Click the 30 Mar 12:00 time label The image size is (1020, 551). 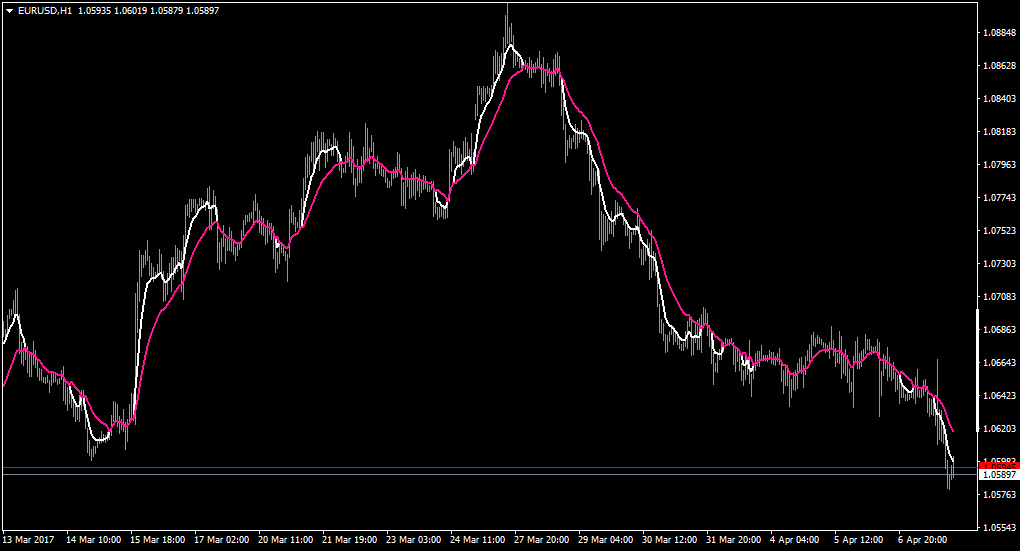click(x=669, y=540)
